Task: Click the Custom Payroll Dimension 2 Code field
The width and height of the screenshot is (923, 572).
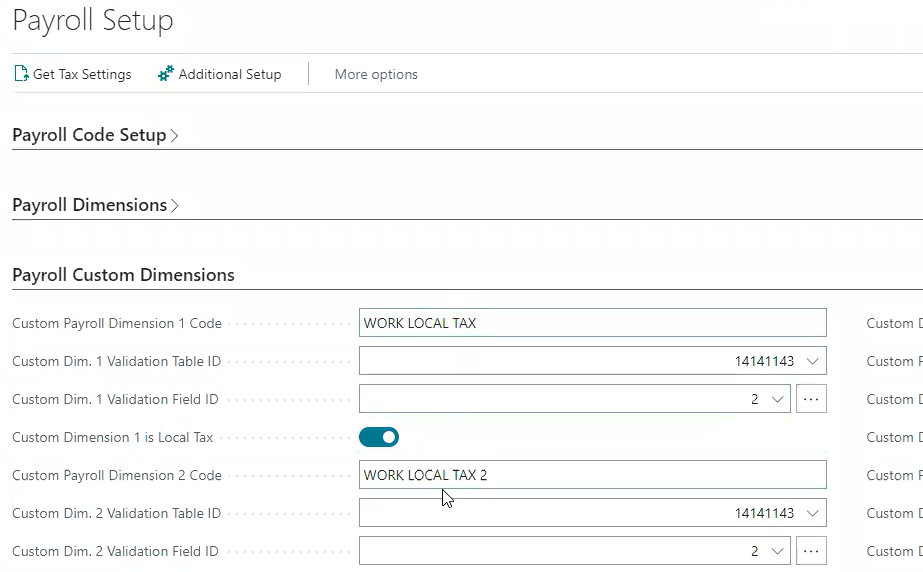Action: (592, 475)
